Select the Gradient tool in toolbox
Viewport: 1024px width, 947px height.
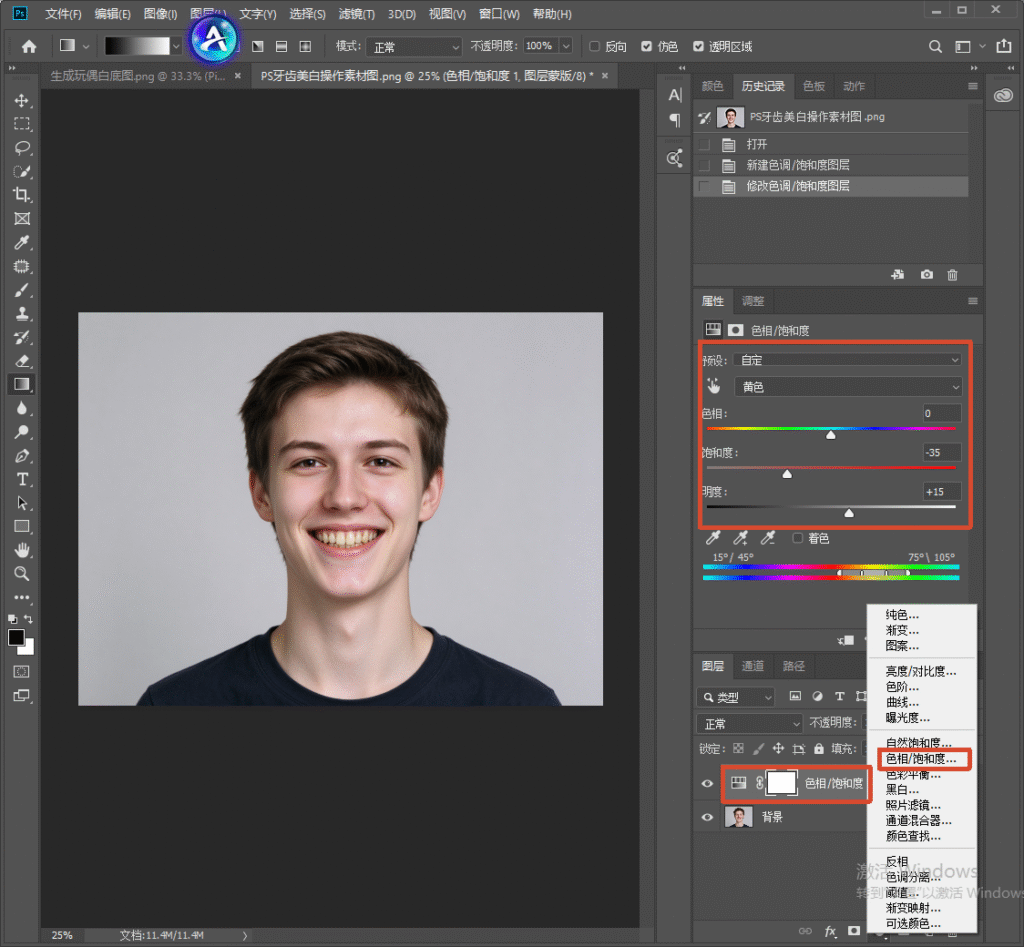tap(22, 384)
